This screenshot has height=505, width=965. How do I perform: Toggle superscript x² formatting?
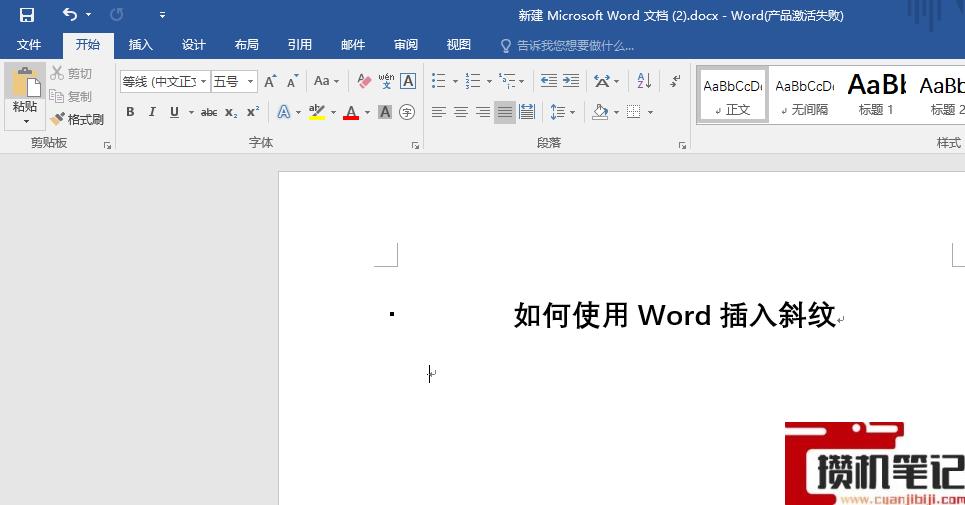[x=253, y=112]
